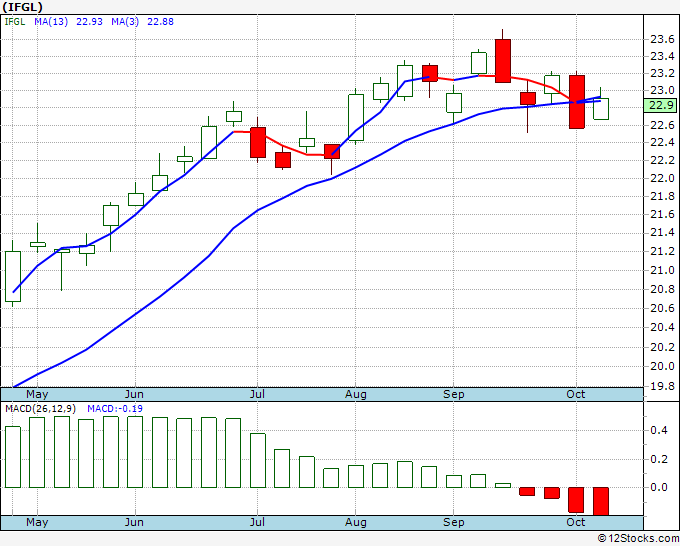
Task: Click May on the price chart time axis
Action: (37, 395)
